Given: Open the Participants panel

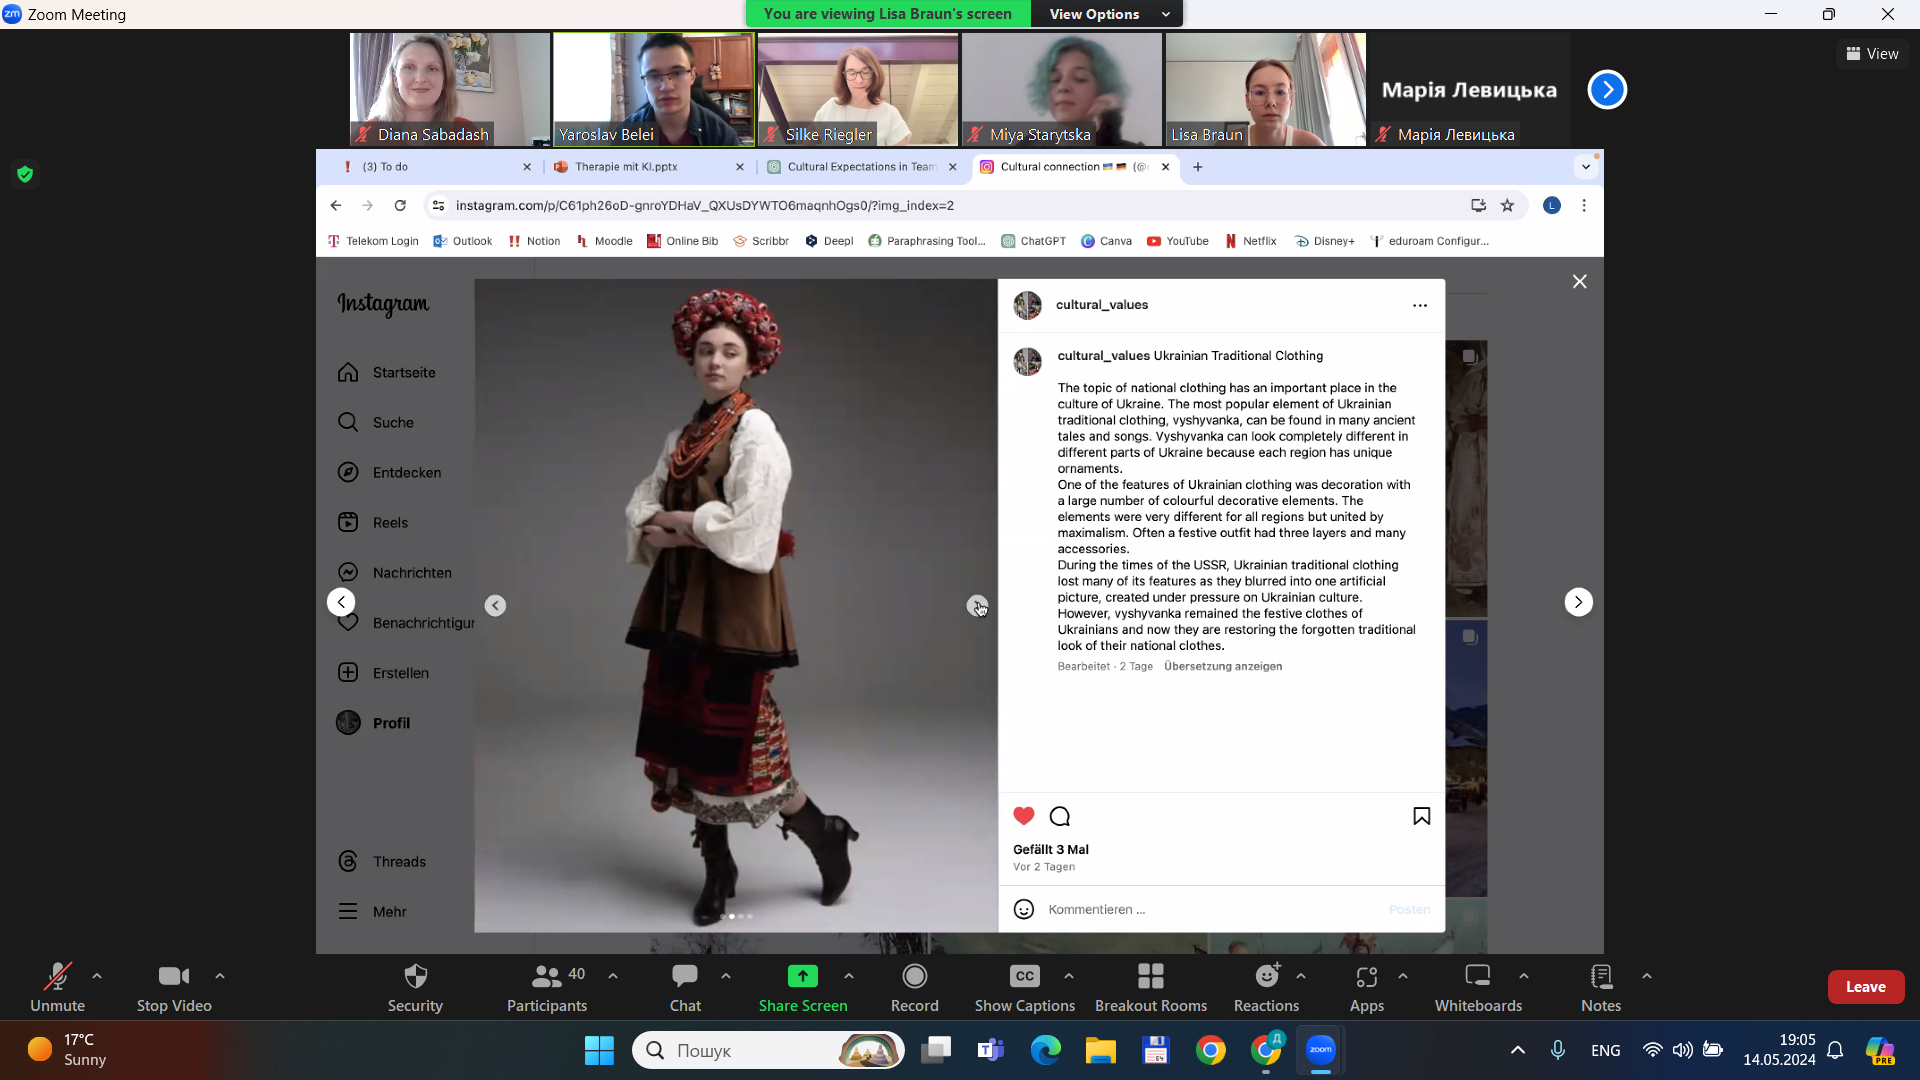Looking at the screenshot, I should tap(546, 986).
